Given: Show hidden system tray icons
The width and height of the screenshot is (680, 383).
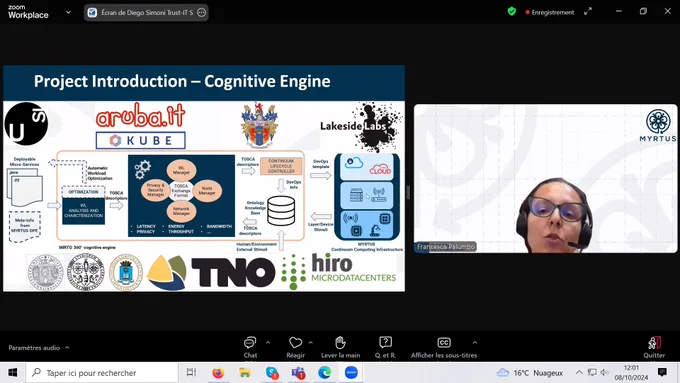Looking at the screenshot, I should pos(579,373).
